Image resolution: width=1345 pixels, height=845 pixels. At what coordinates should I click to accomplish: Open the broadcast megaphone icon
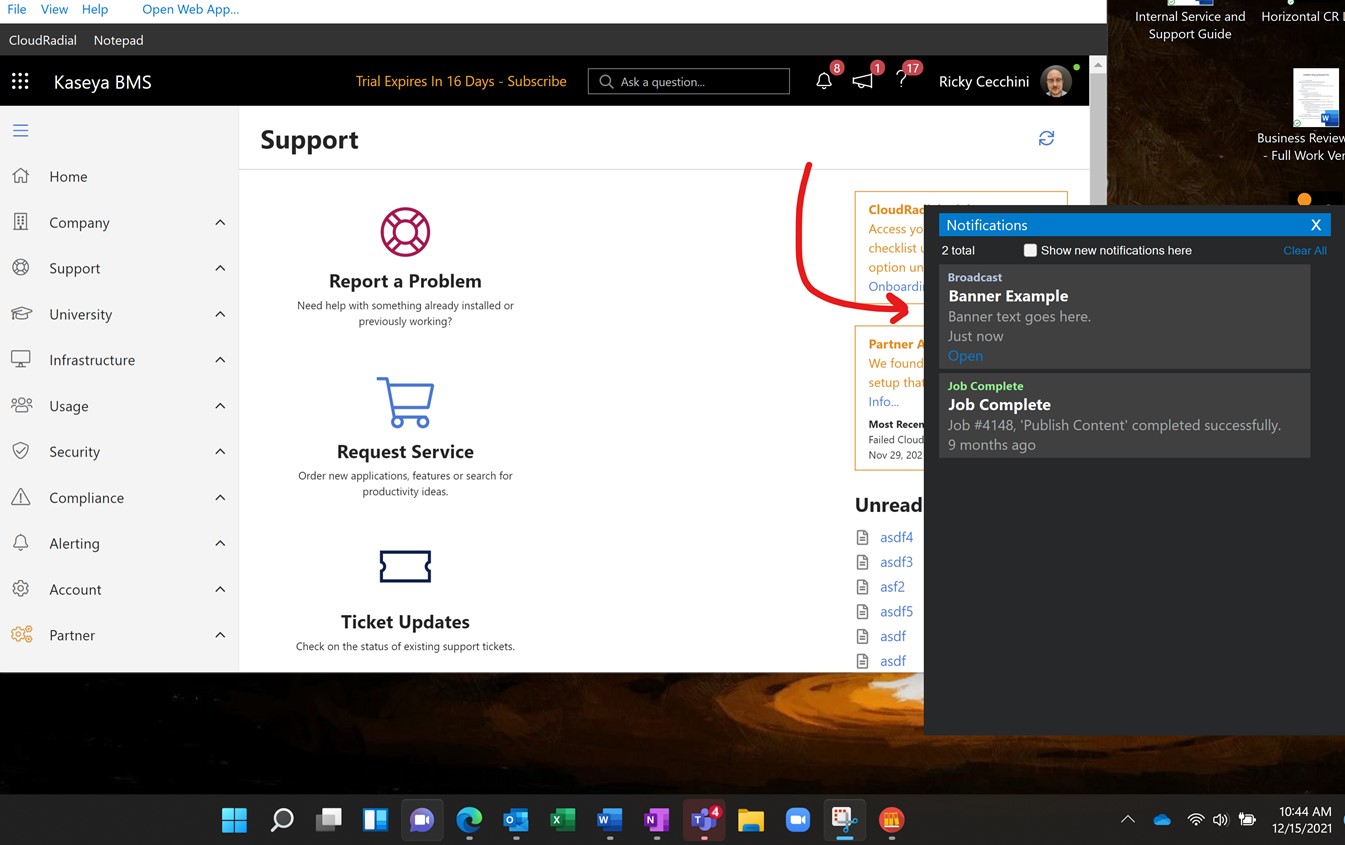click(863, 82)
